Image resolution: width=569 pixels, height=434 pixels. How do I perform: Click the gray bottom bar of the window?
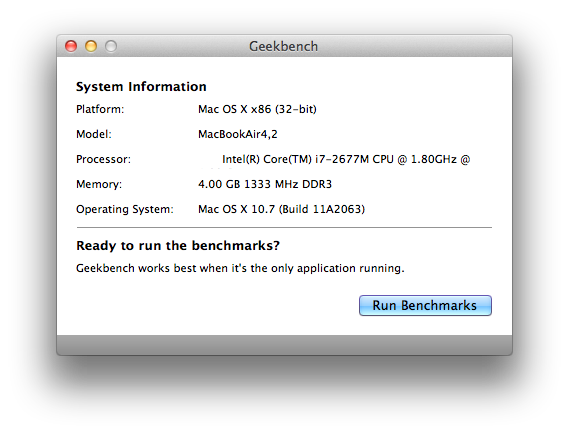tap(284, 345)
